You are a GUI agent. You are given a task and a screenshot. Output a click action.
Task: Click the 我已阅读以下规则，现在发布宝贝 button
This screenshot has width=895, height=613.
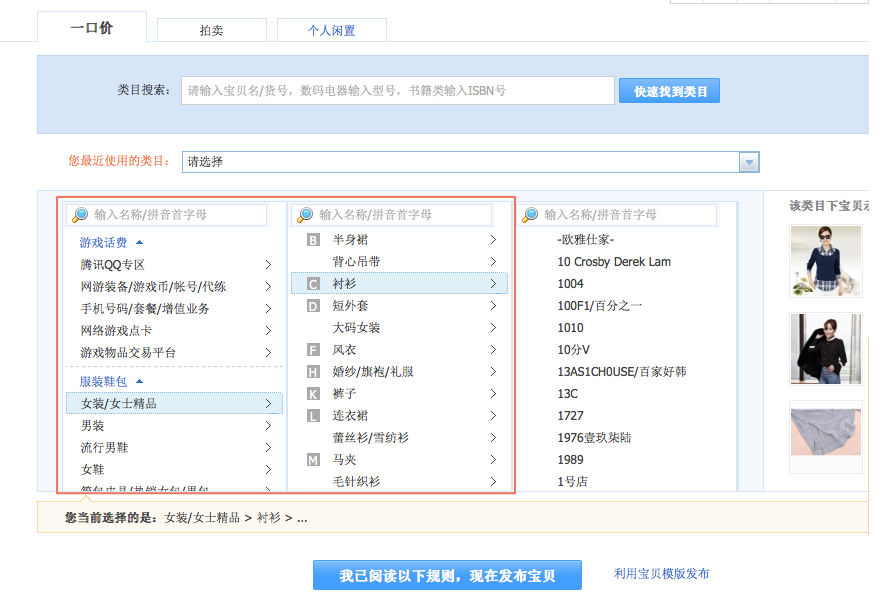coord(446,574)
